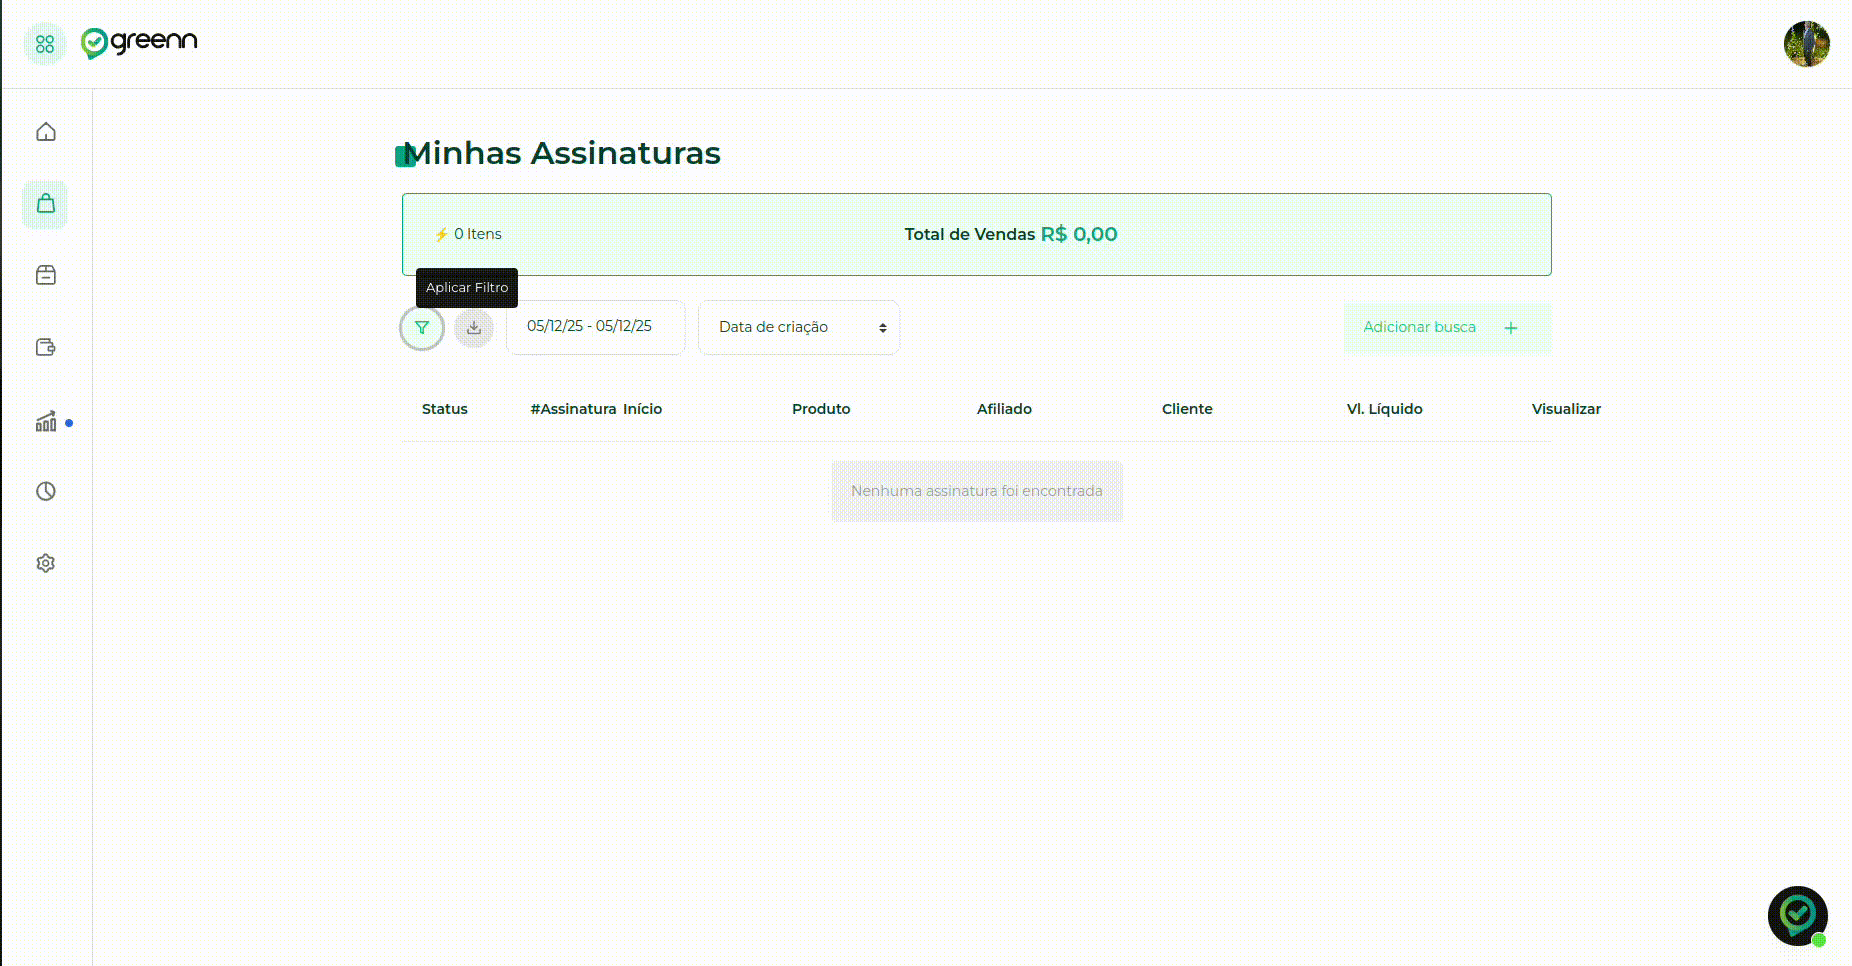Apply filter using the funnel icon
Viewport: 1852px width, 966px height.
[x=422, y=328]
